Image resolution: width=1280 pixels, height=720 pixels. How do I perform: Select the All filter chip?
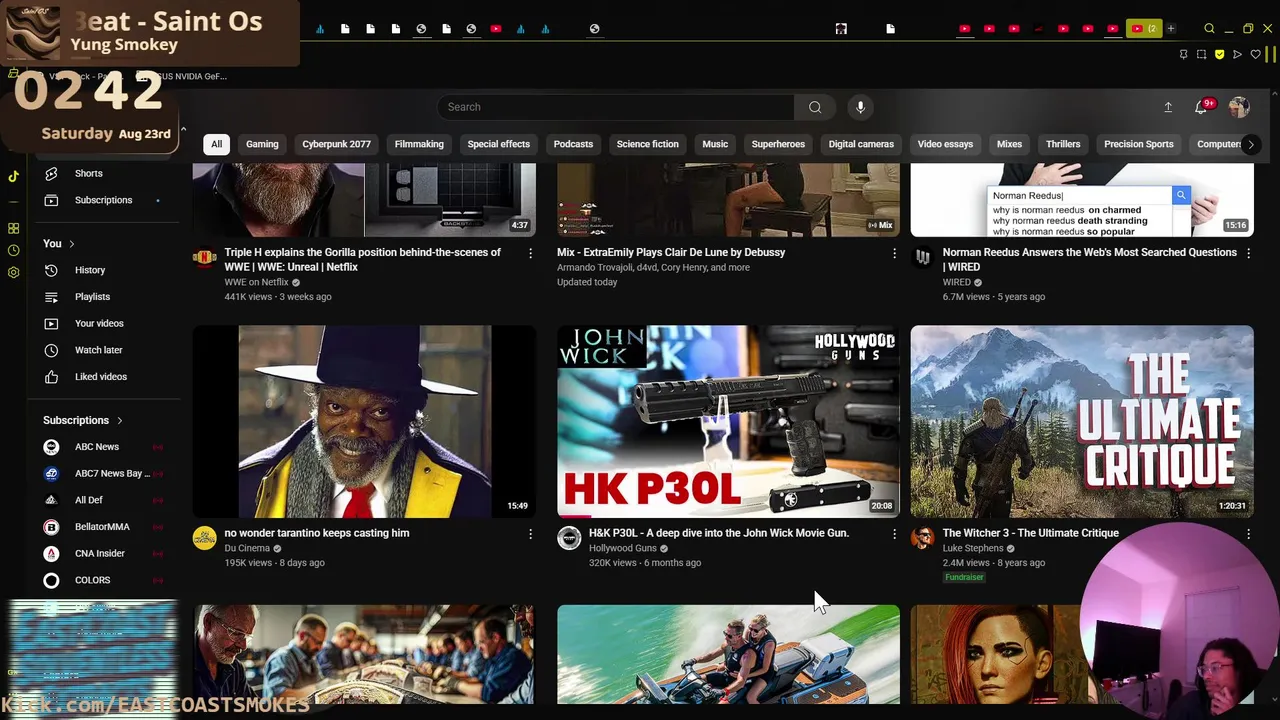point(216,144)
